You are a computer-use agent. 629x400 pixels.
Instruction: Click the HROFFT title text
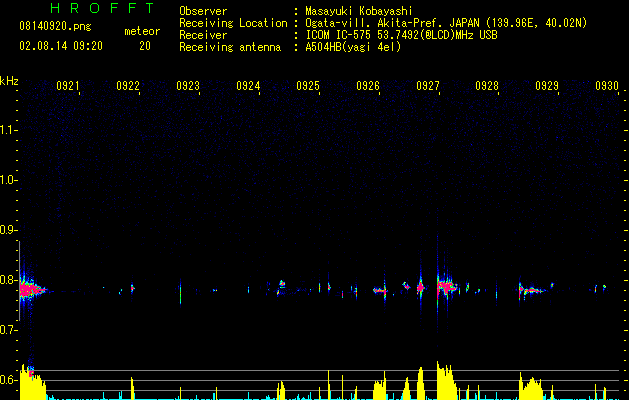[102, 8]
